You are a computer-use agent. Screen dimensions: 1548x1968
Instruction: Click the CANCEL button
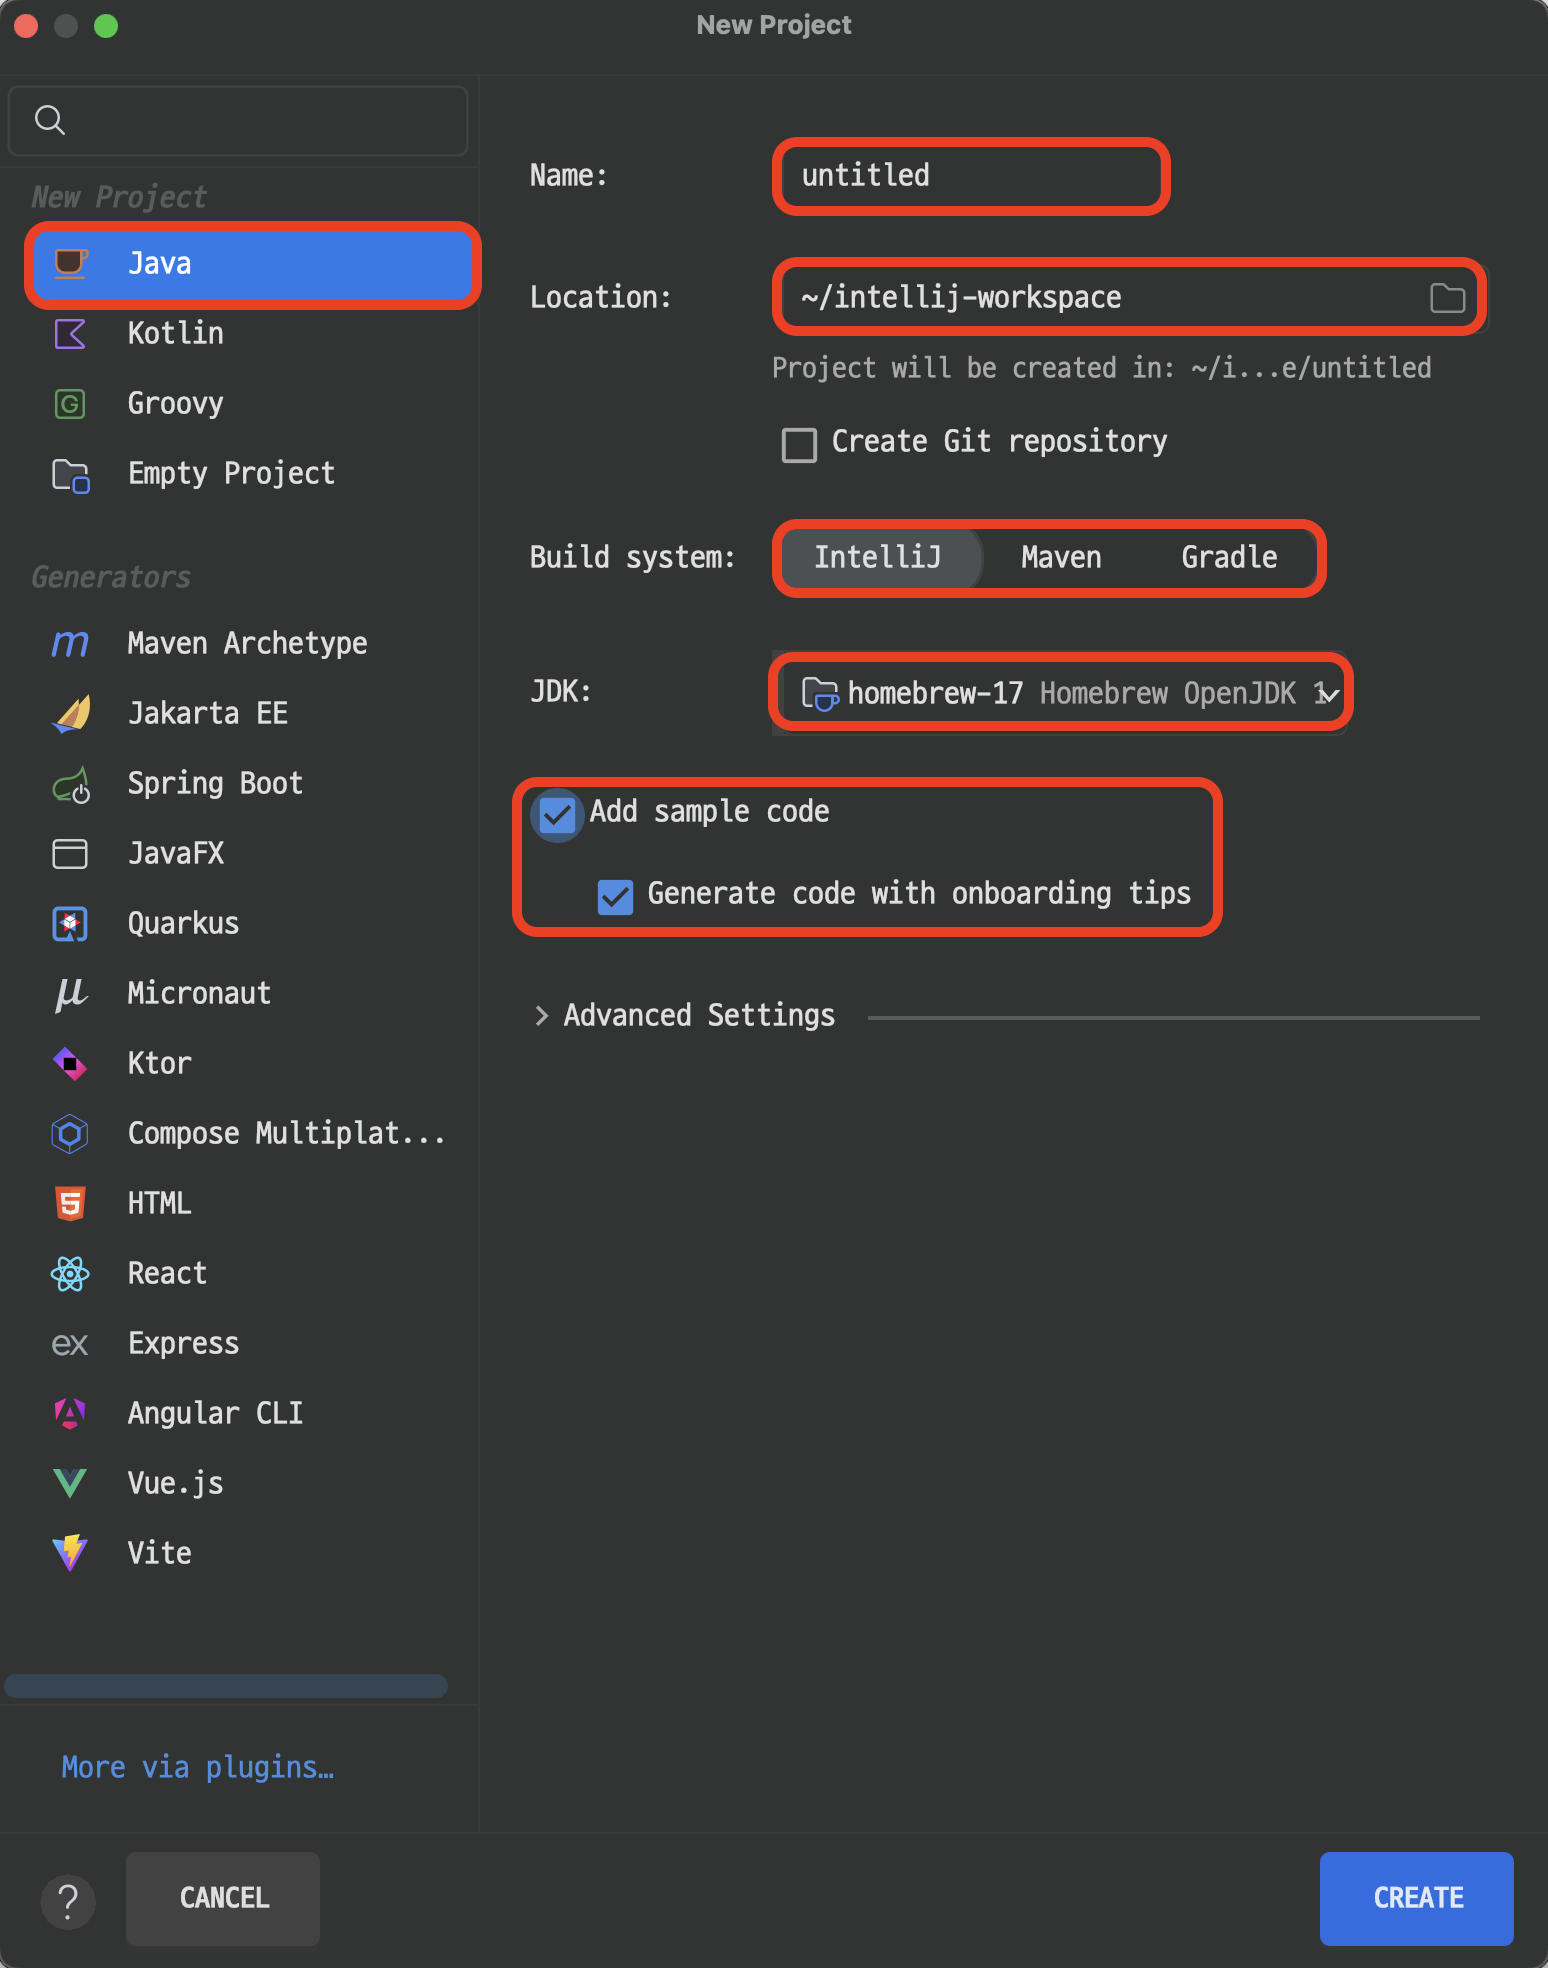(x=223, y=1898)
